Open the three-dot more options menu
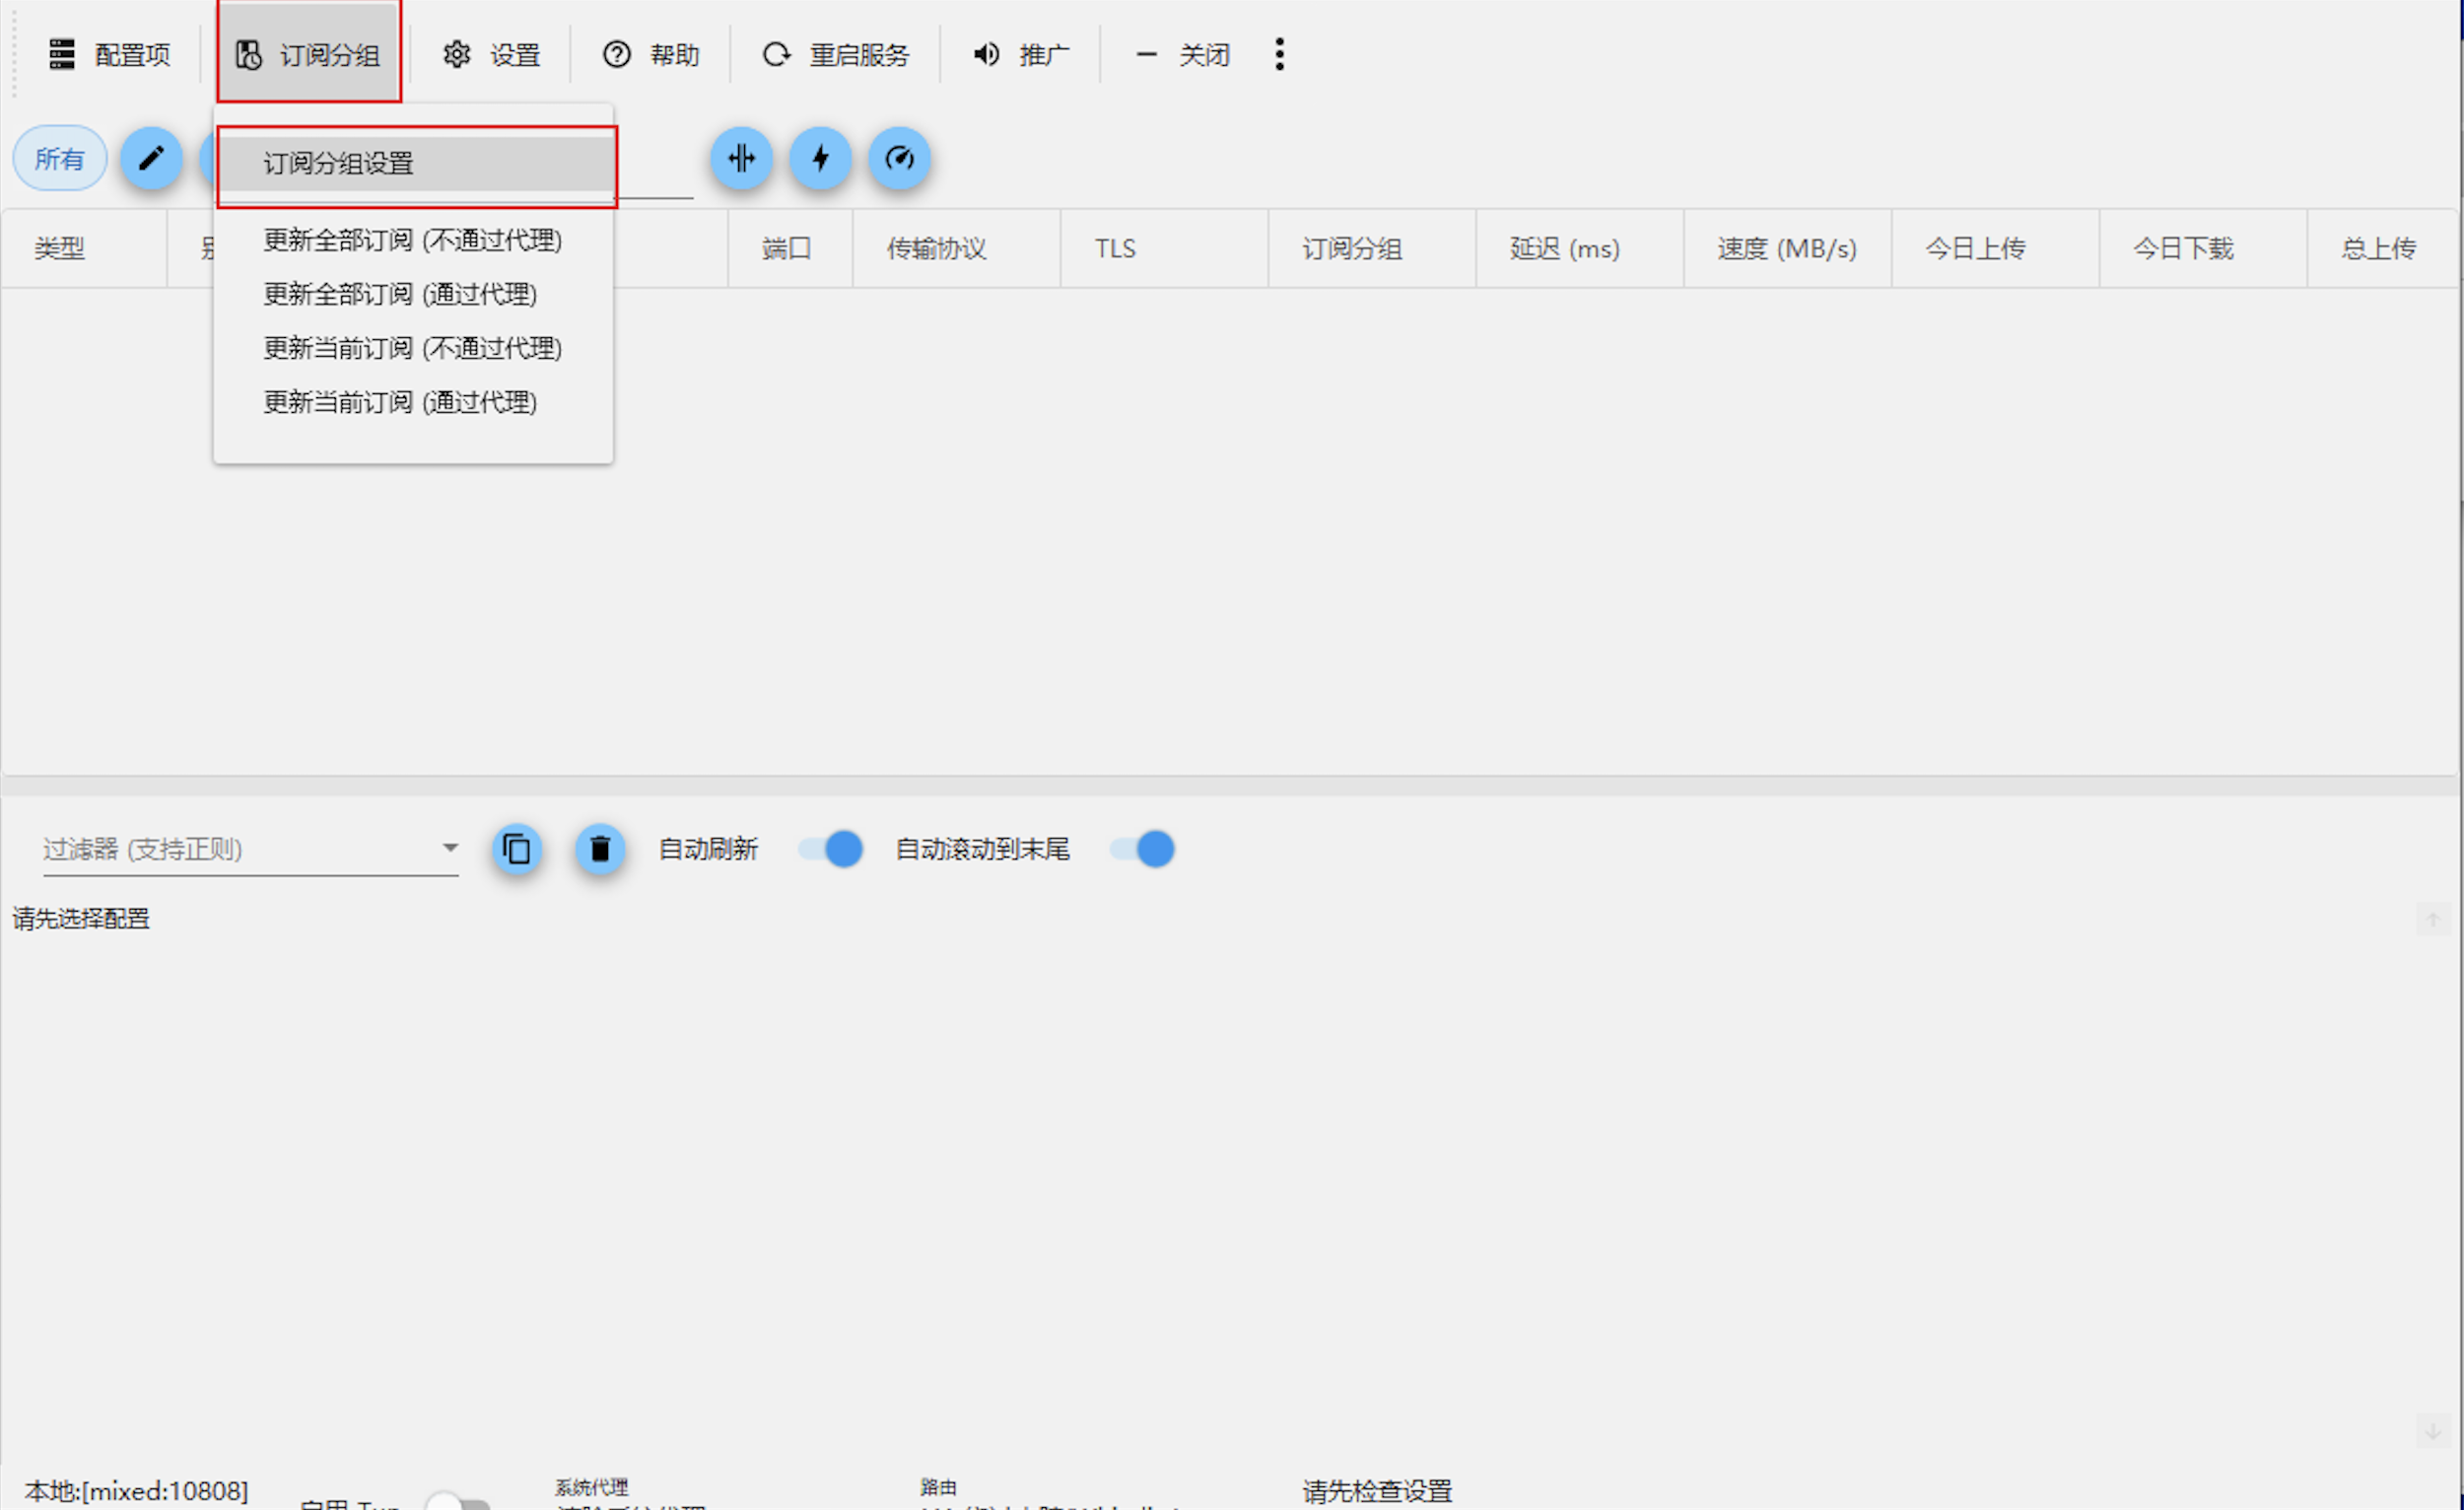Image resolution: width=2464 pixels, height=1510 pixels. (x=1279, y=54)
